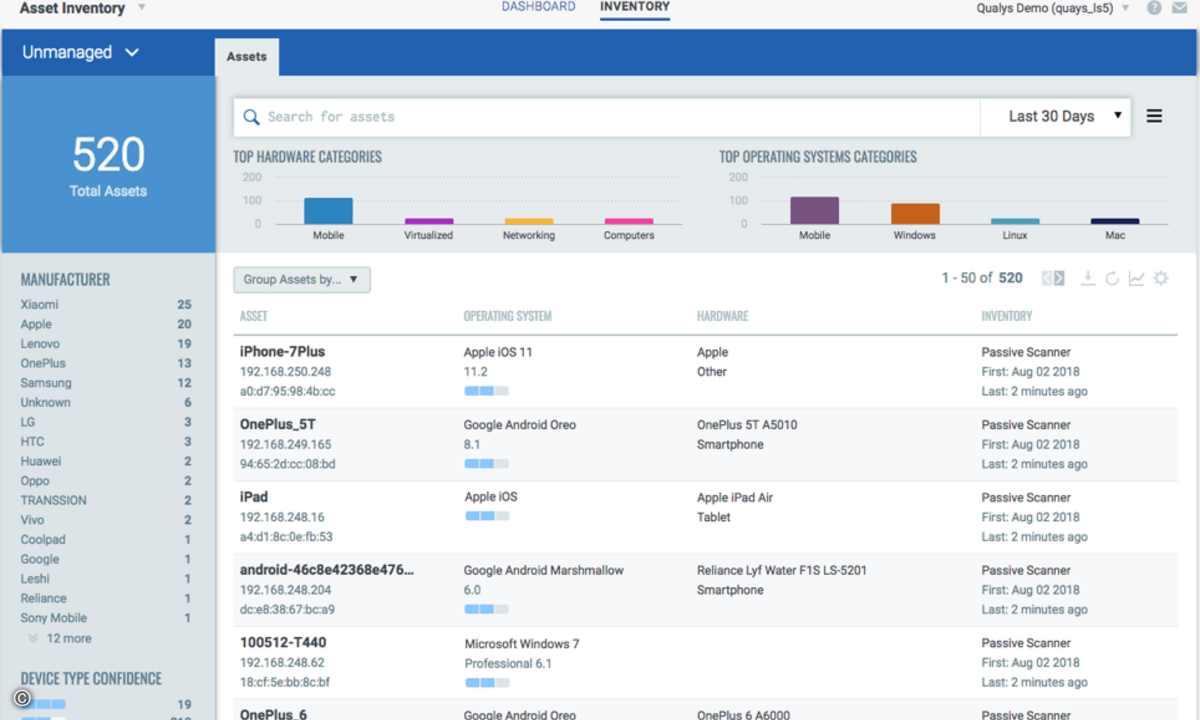Click the 520 Total Assets tile
This screenshot has width=1200, height=720.
coord(108,165)
